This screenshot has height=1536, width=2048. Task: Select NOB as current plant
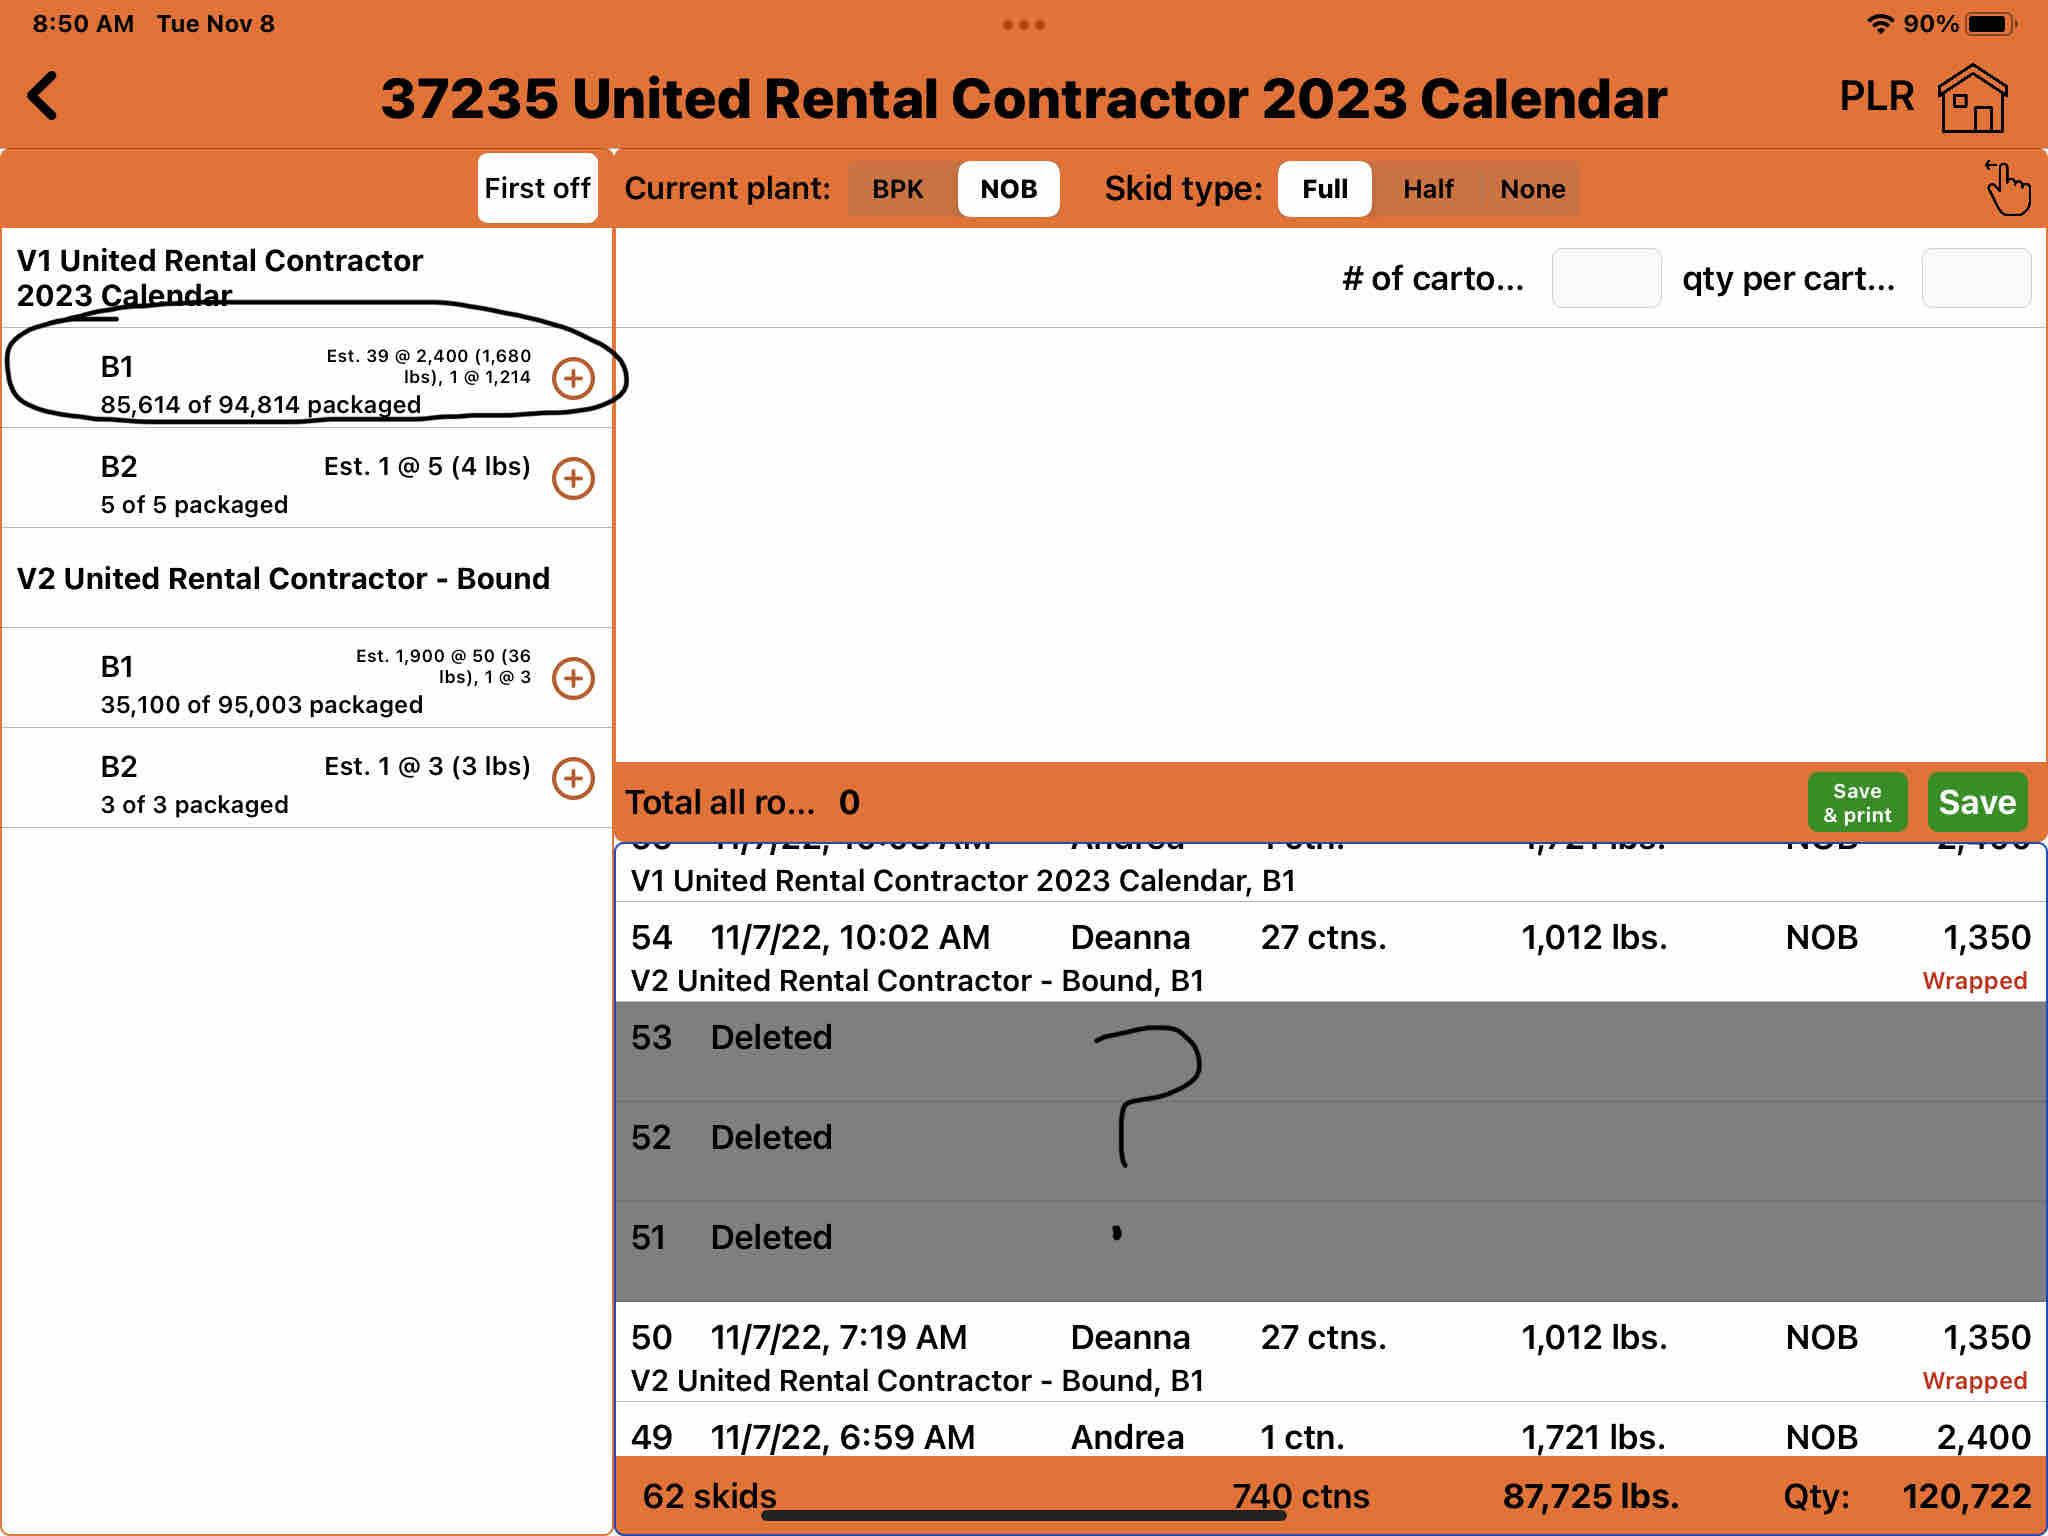click(1008, 189)
